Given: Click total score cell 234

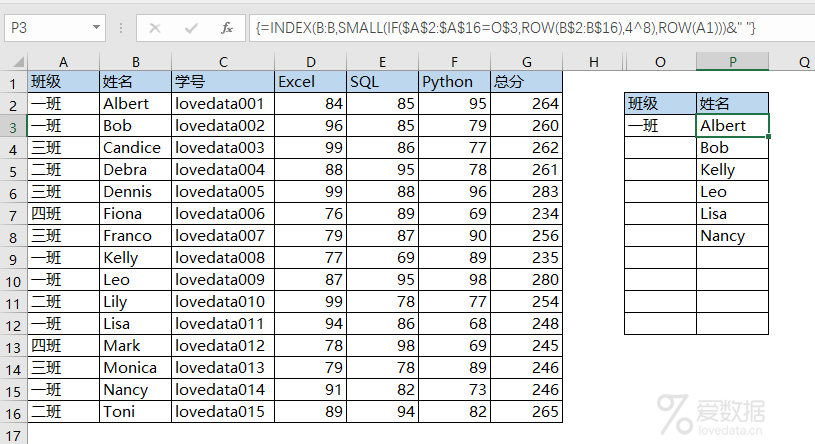Looking at the screenshot, I should (x=527, y=214).
